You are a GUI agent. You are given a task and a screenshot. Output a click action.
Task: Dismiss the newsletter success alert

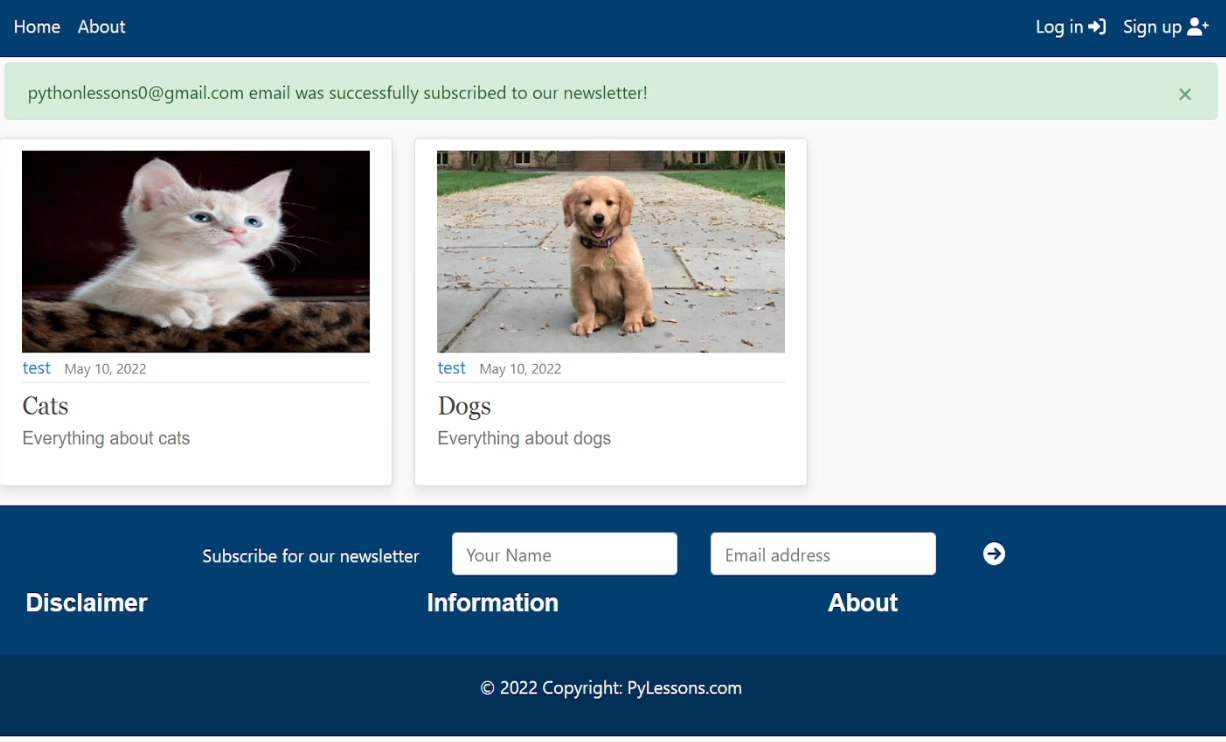[x=1184, y=94]
